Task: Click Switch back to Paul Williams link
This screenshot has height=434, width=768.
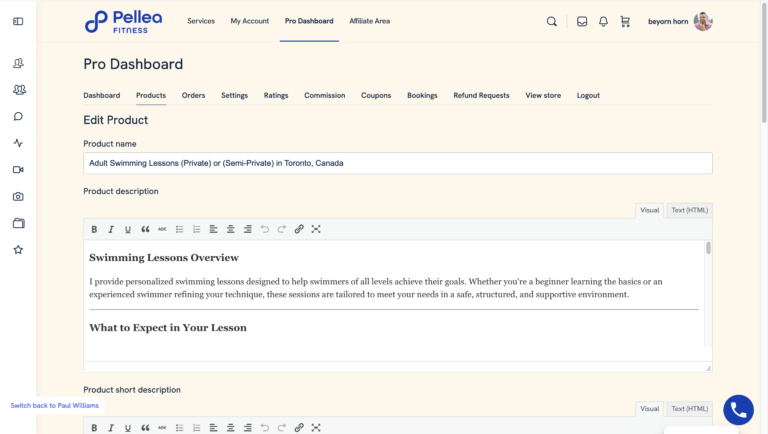Action: 54,406
